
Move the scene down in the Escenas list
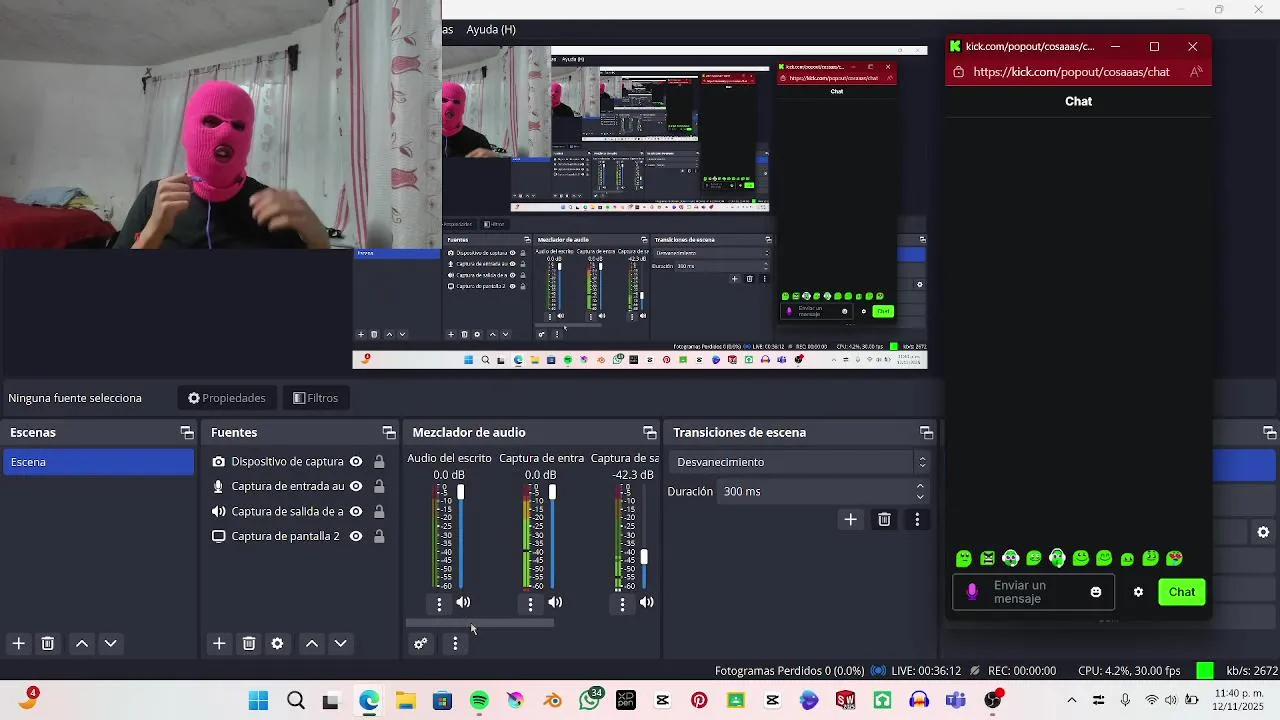pos(111,644)
